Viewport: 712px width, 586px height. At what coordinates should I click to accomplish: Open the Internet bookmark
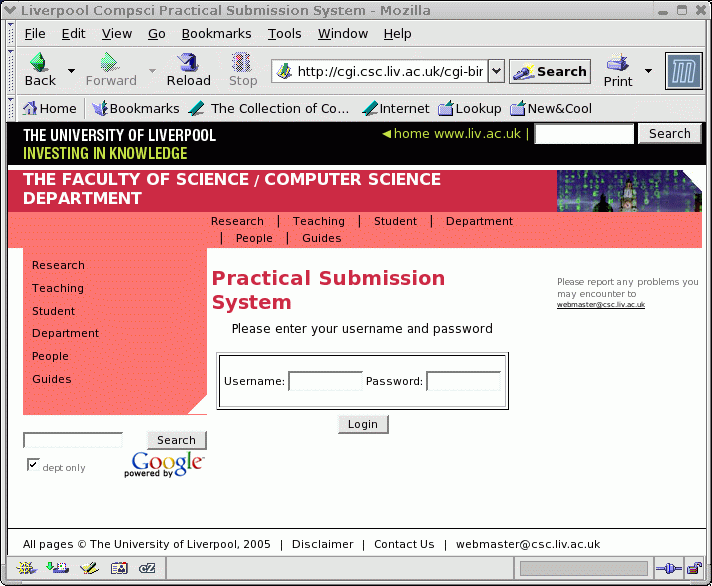(x=396, y=108)
